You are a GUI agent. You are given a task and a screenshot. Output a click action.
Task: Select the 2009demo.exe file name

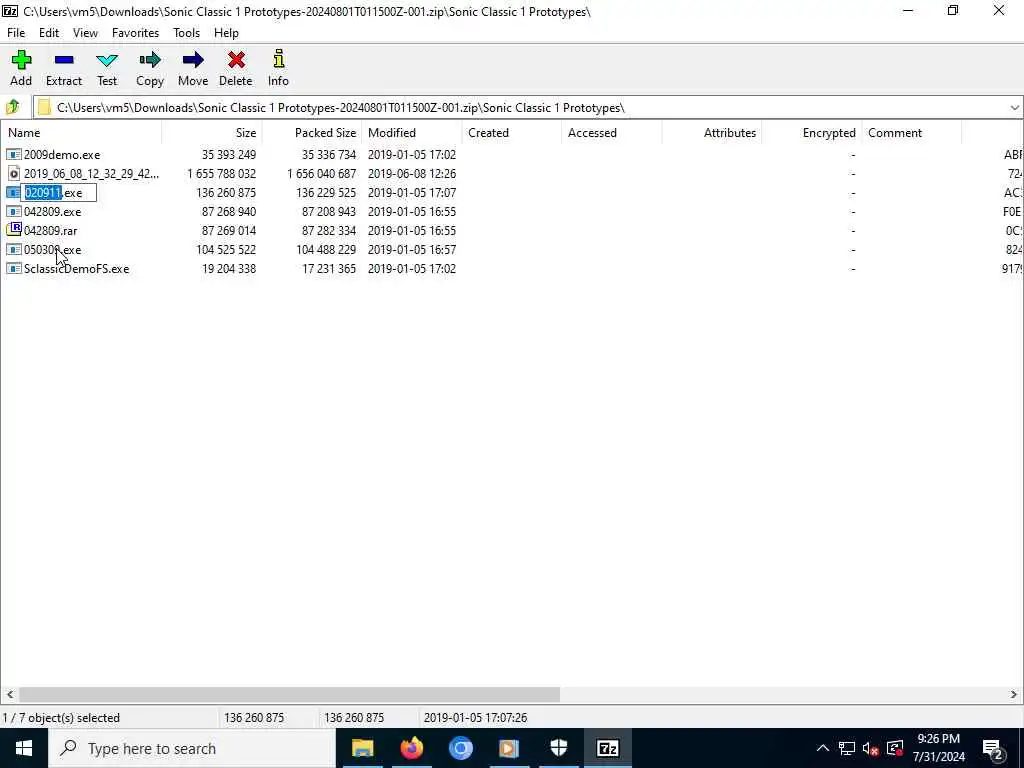click(62, 155)
